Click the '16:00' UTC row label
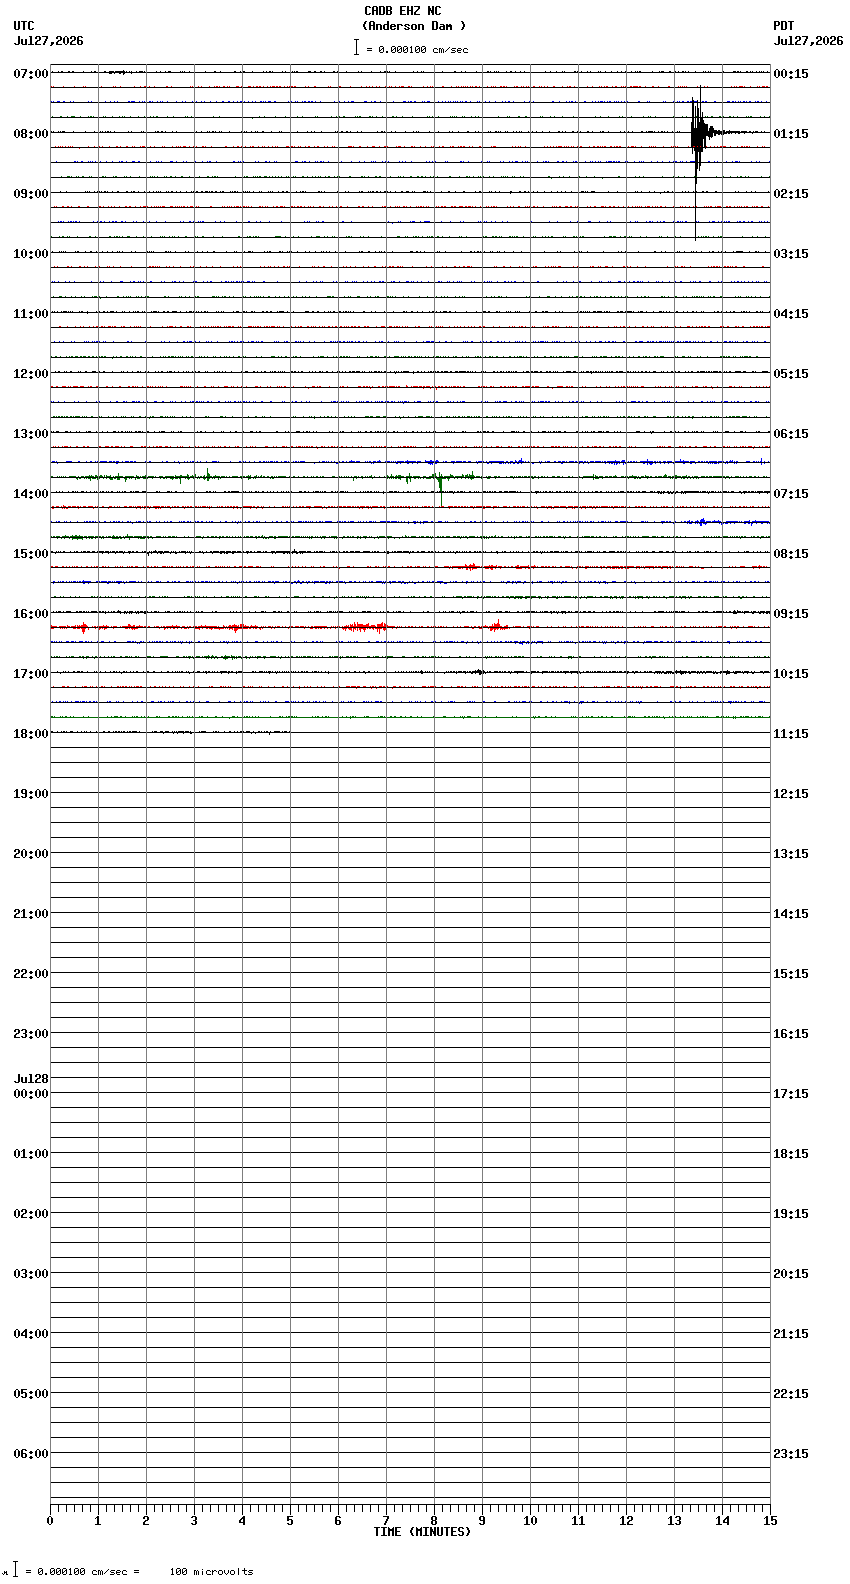850x1584 pixels. click(x=31, y=614)
